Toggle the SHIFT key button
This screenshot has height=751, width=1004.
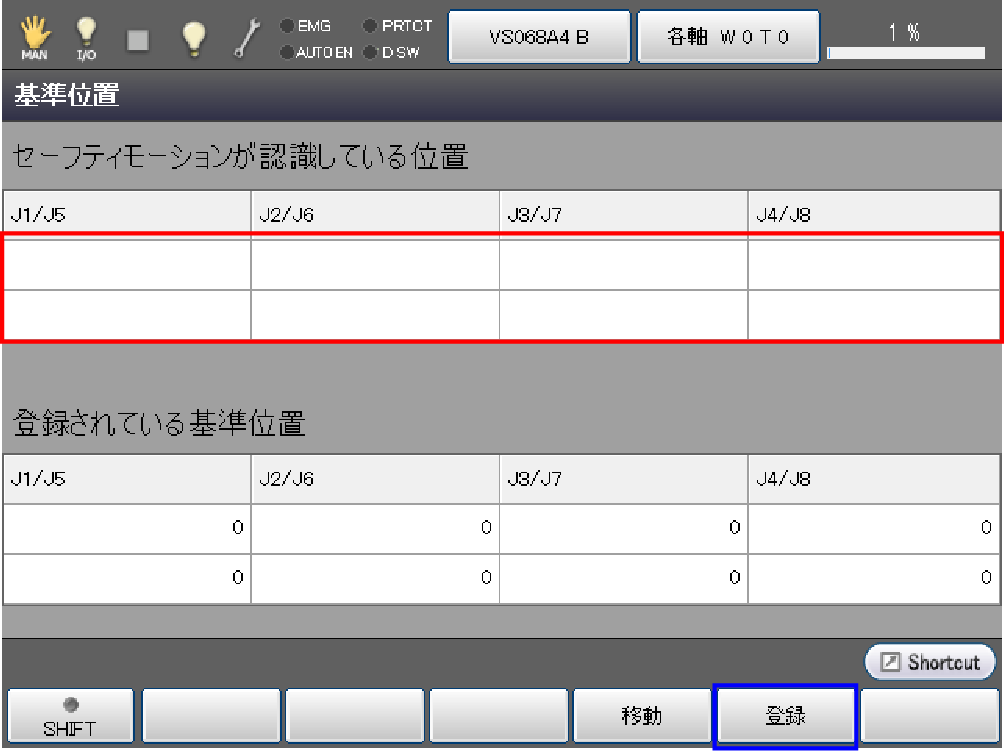pos(70,716)
